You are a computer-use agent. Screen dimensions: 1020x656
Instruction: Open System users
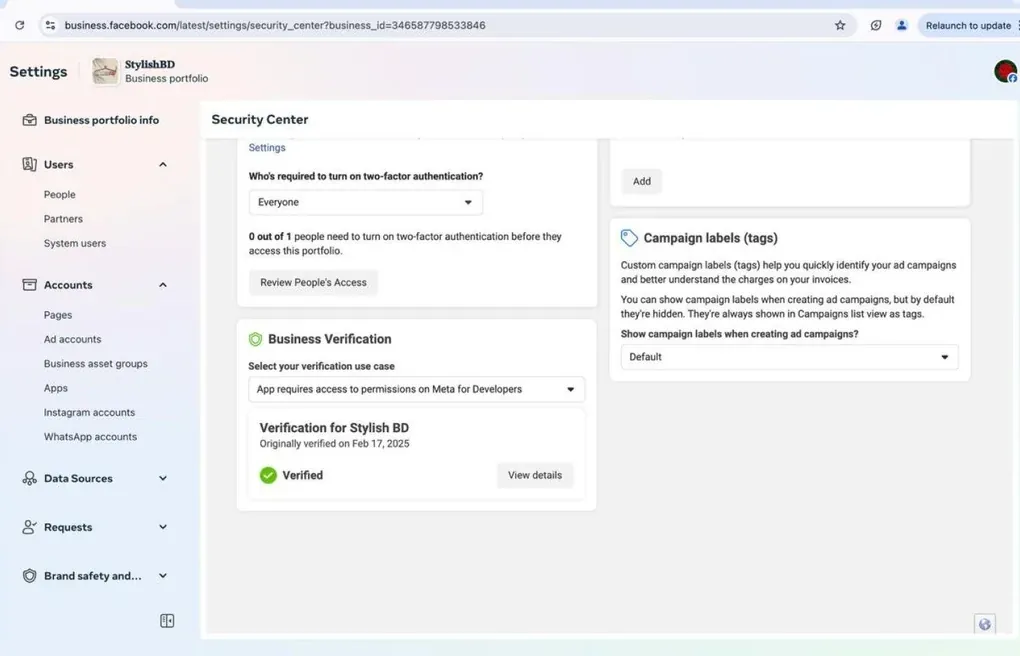tap(74, 243)
